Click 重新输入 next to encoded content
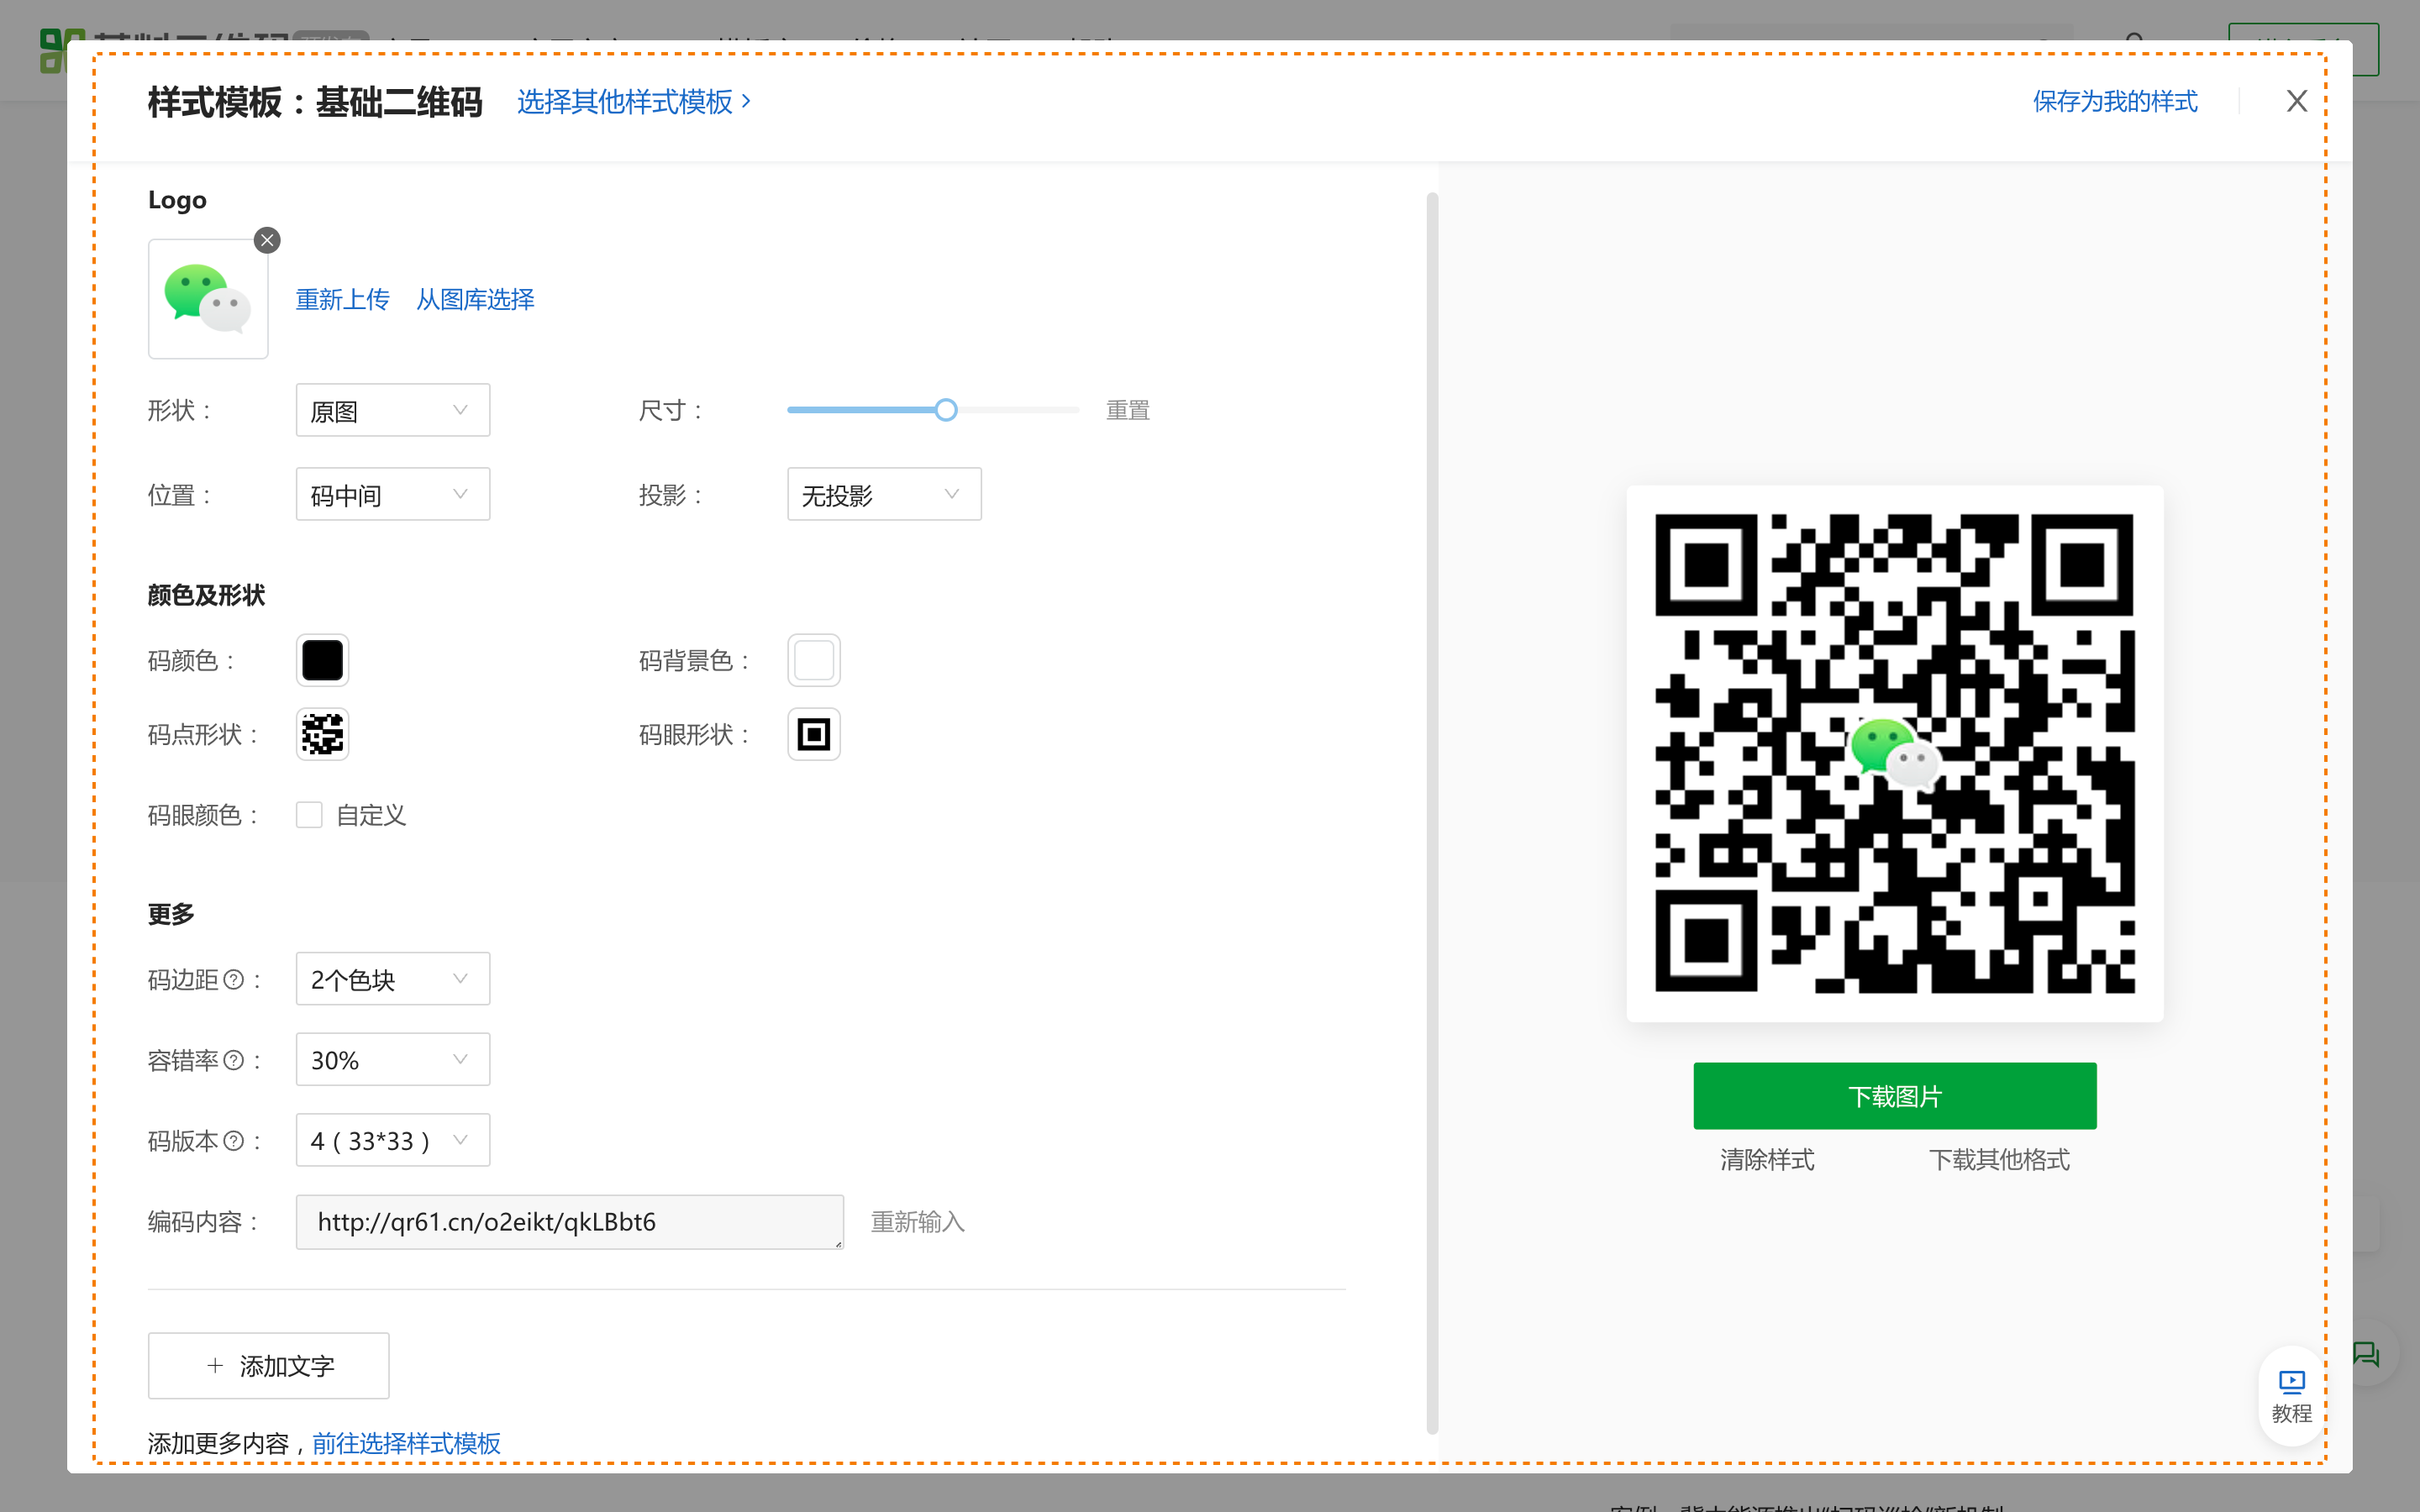This screenshot has width=2420, height=1512. tap(917, 1222)
